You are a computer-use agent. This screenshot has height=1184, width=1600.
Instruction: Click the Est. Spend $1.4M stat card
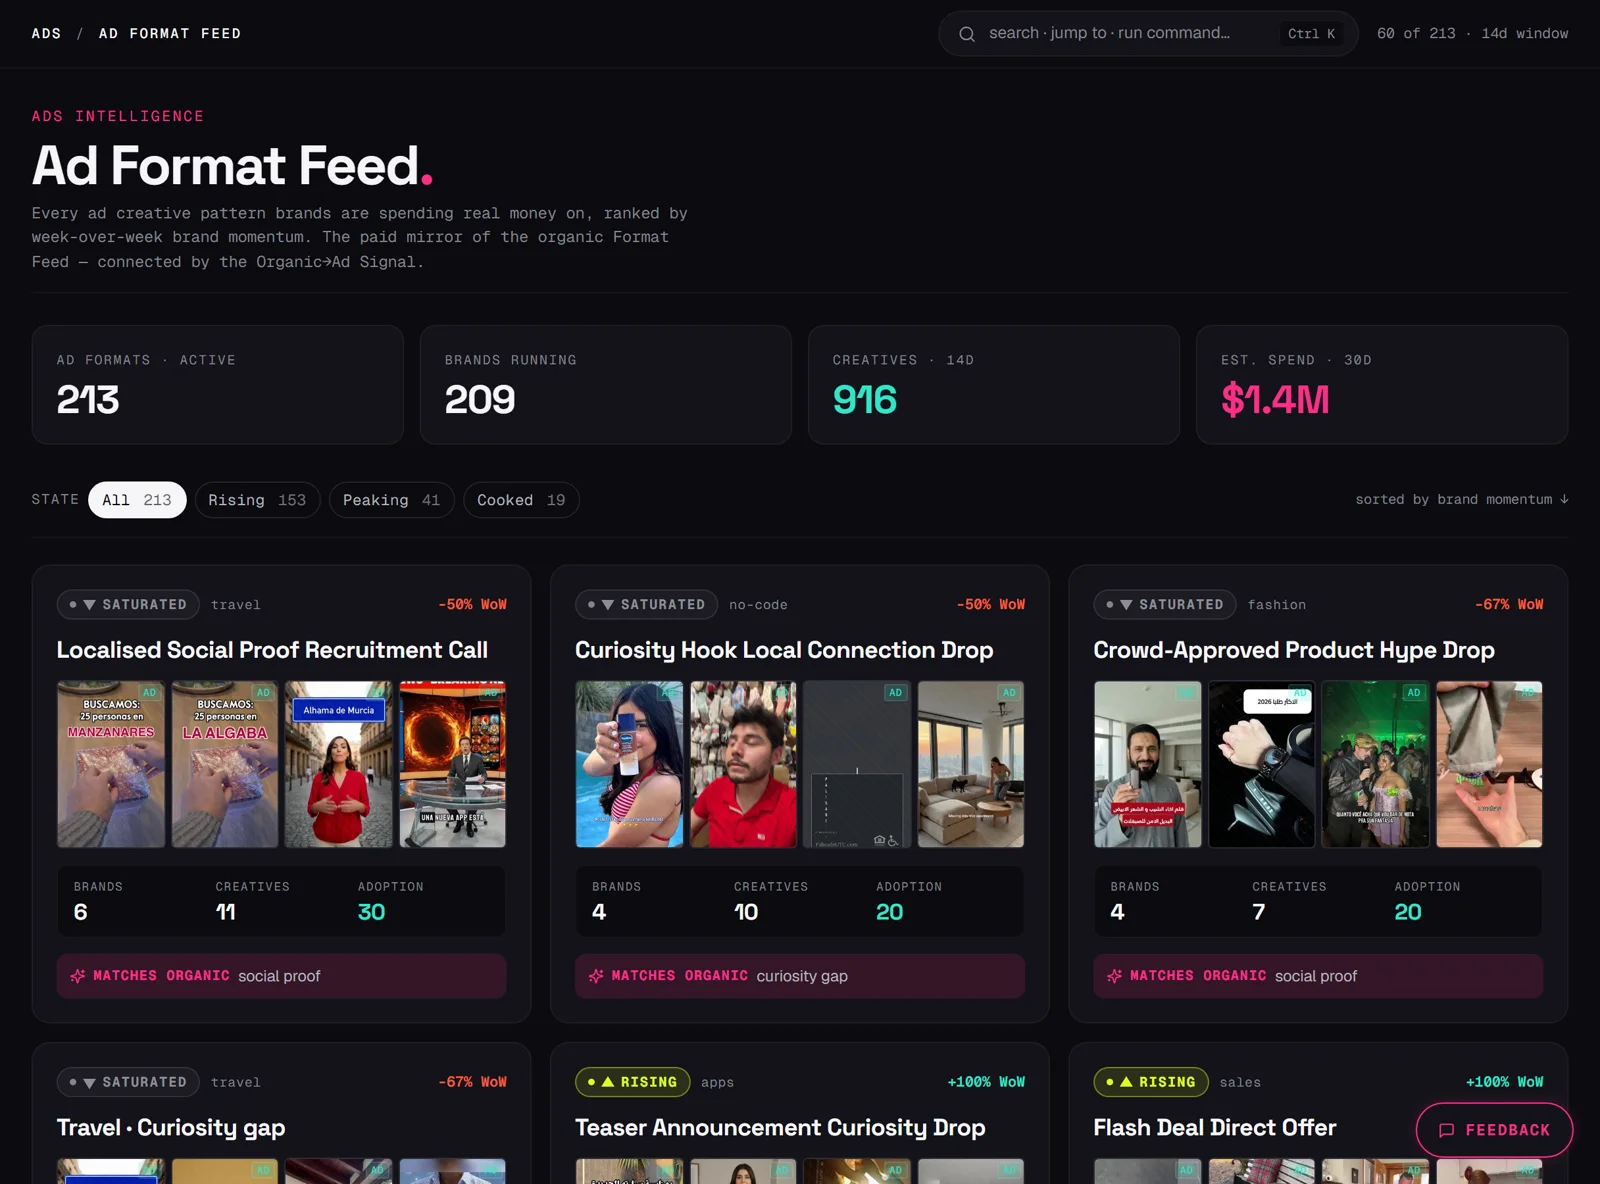tap(1382, 384)
